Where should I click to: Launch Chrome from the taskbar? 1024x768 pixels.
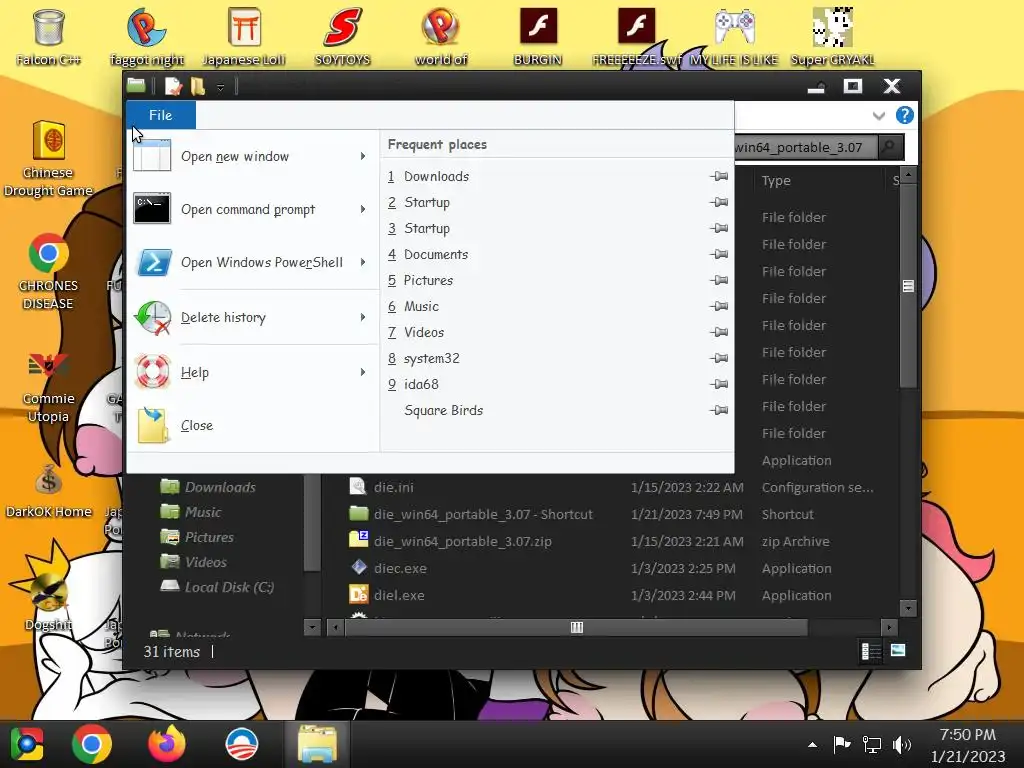point(91,744)
